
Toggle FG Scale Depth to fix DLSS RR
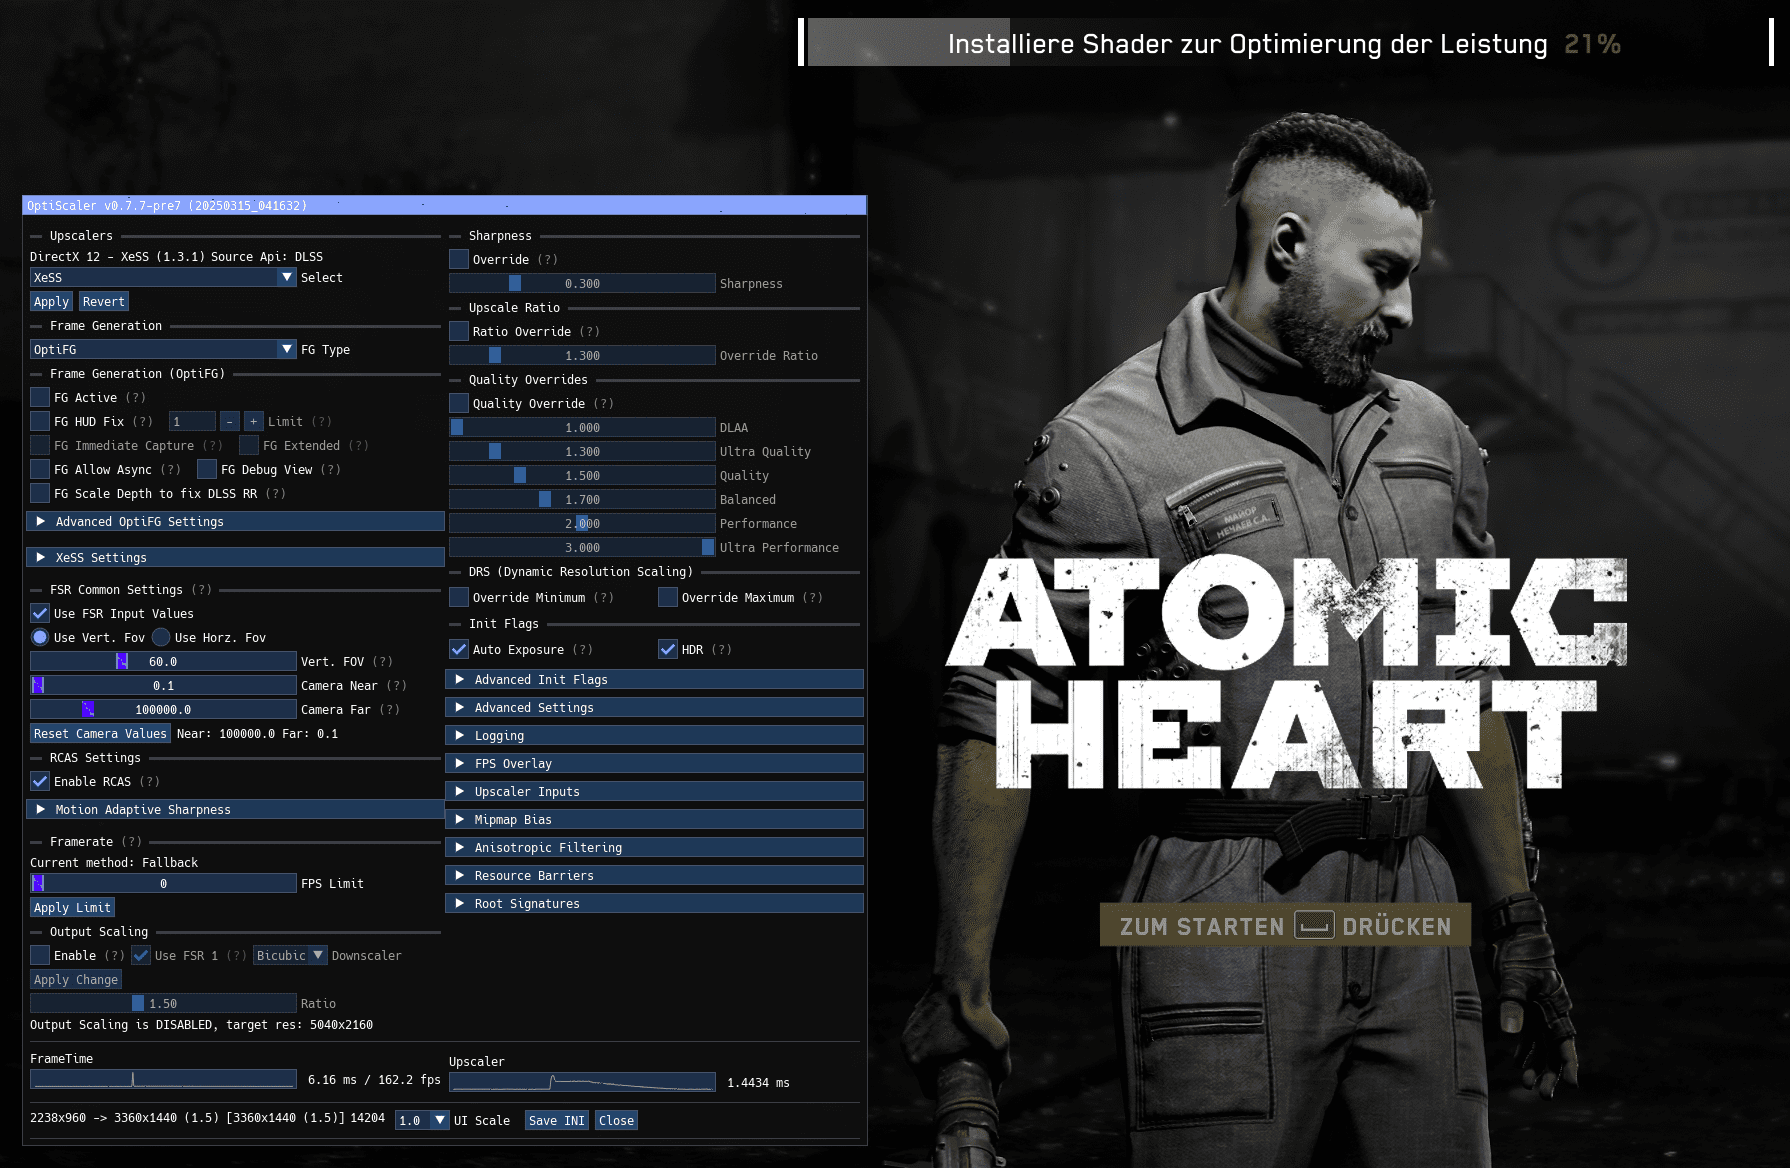point(40,494)
